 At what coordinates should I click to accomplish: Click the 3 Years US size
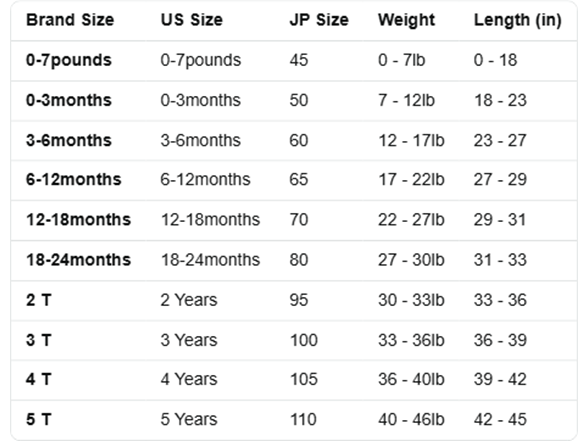pyautogui.click(x=189, y=340)
